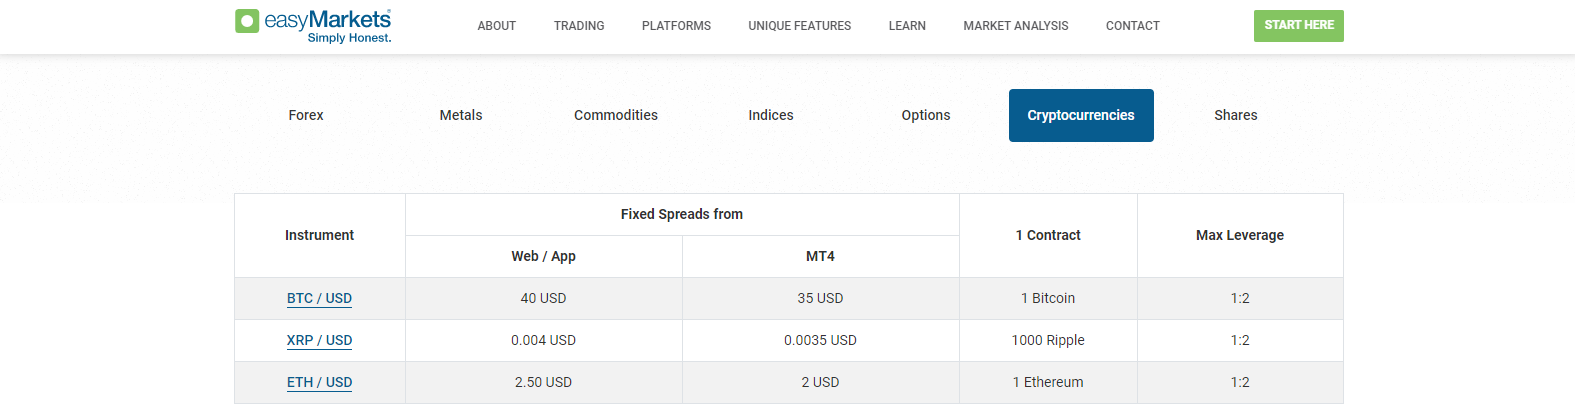Screen dimensions: 1575x420
Task: Open the BTC / USD instrument link
Action: coord(319,298)
